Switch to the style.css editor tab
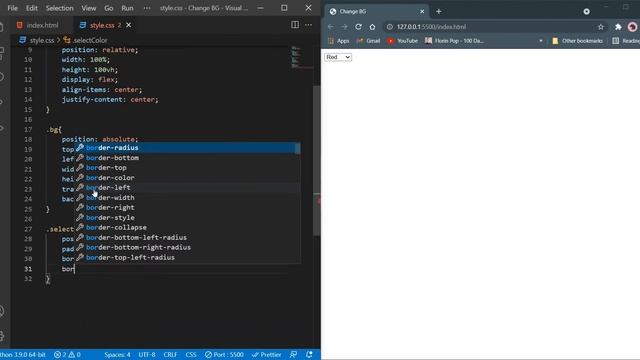640x360 pixels. (102, 25)
